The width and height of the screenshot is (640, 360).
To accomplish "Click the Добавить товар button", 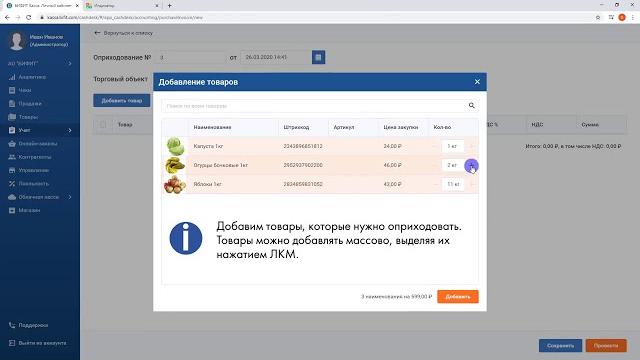I will tap(122, 100).
